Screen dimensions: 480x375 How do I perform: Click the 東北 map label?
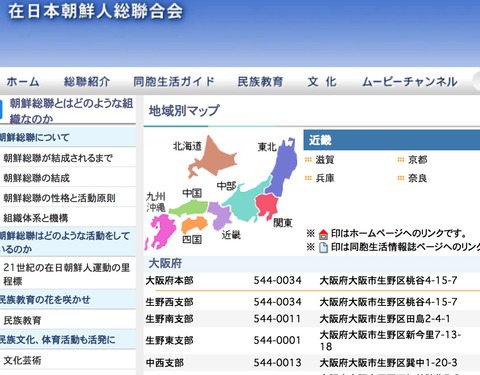(267, 147)
